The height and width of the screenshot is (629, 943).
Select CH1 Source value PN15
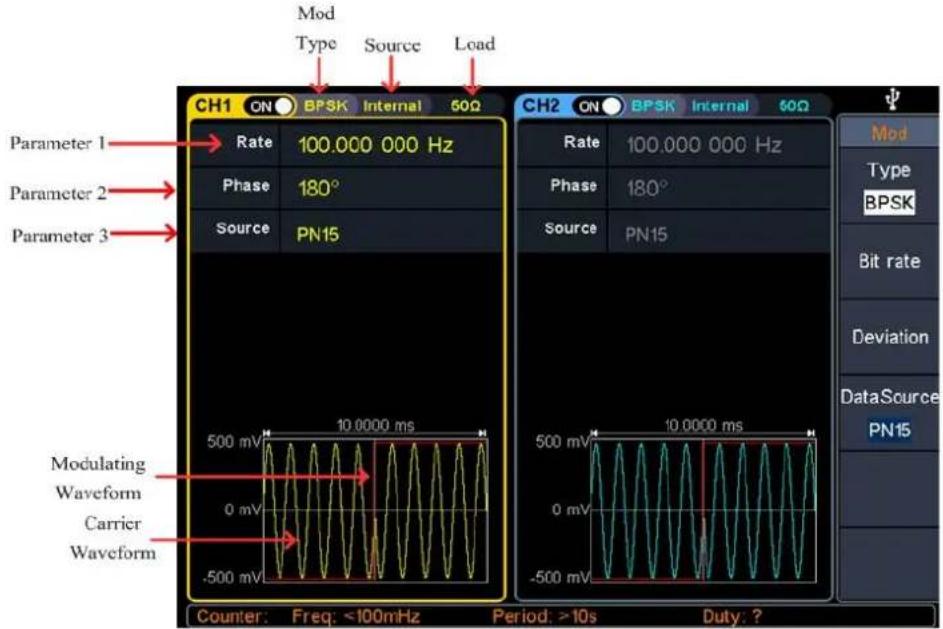click(x=318, y=235)
